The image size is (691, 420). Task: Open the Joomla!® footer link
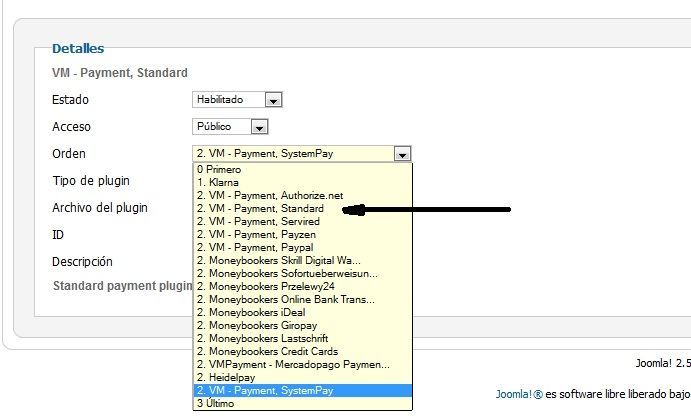519,394
